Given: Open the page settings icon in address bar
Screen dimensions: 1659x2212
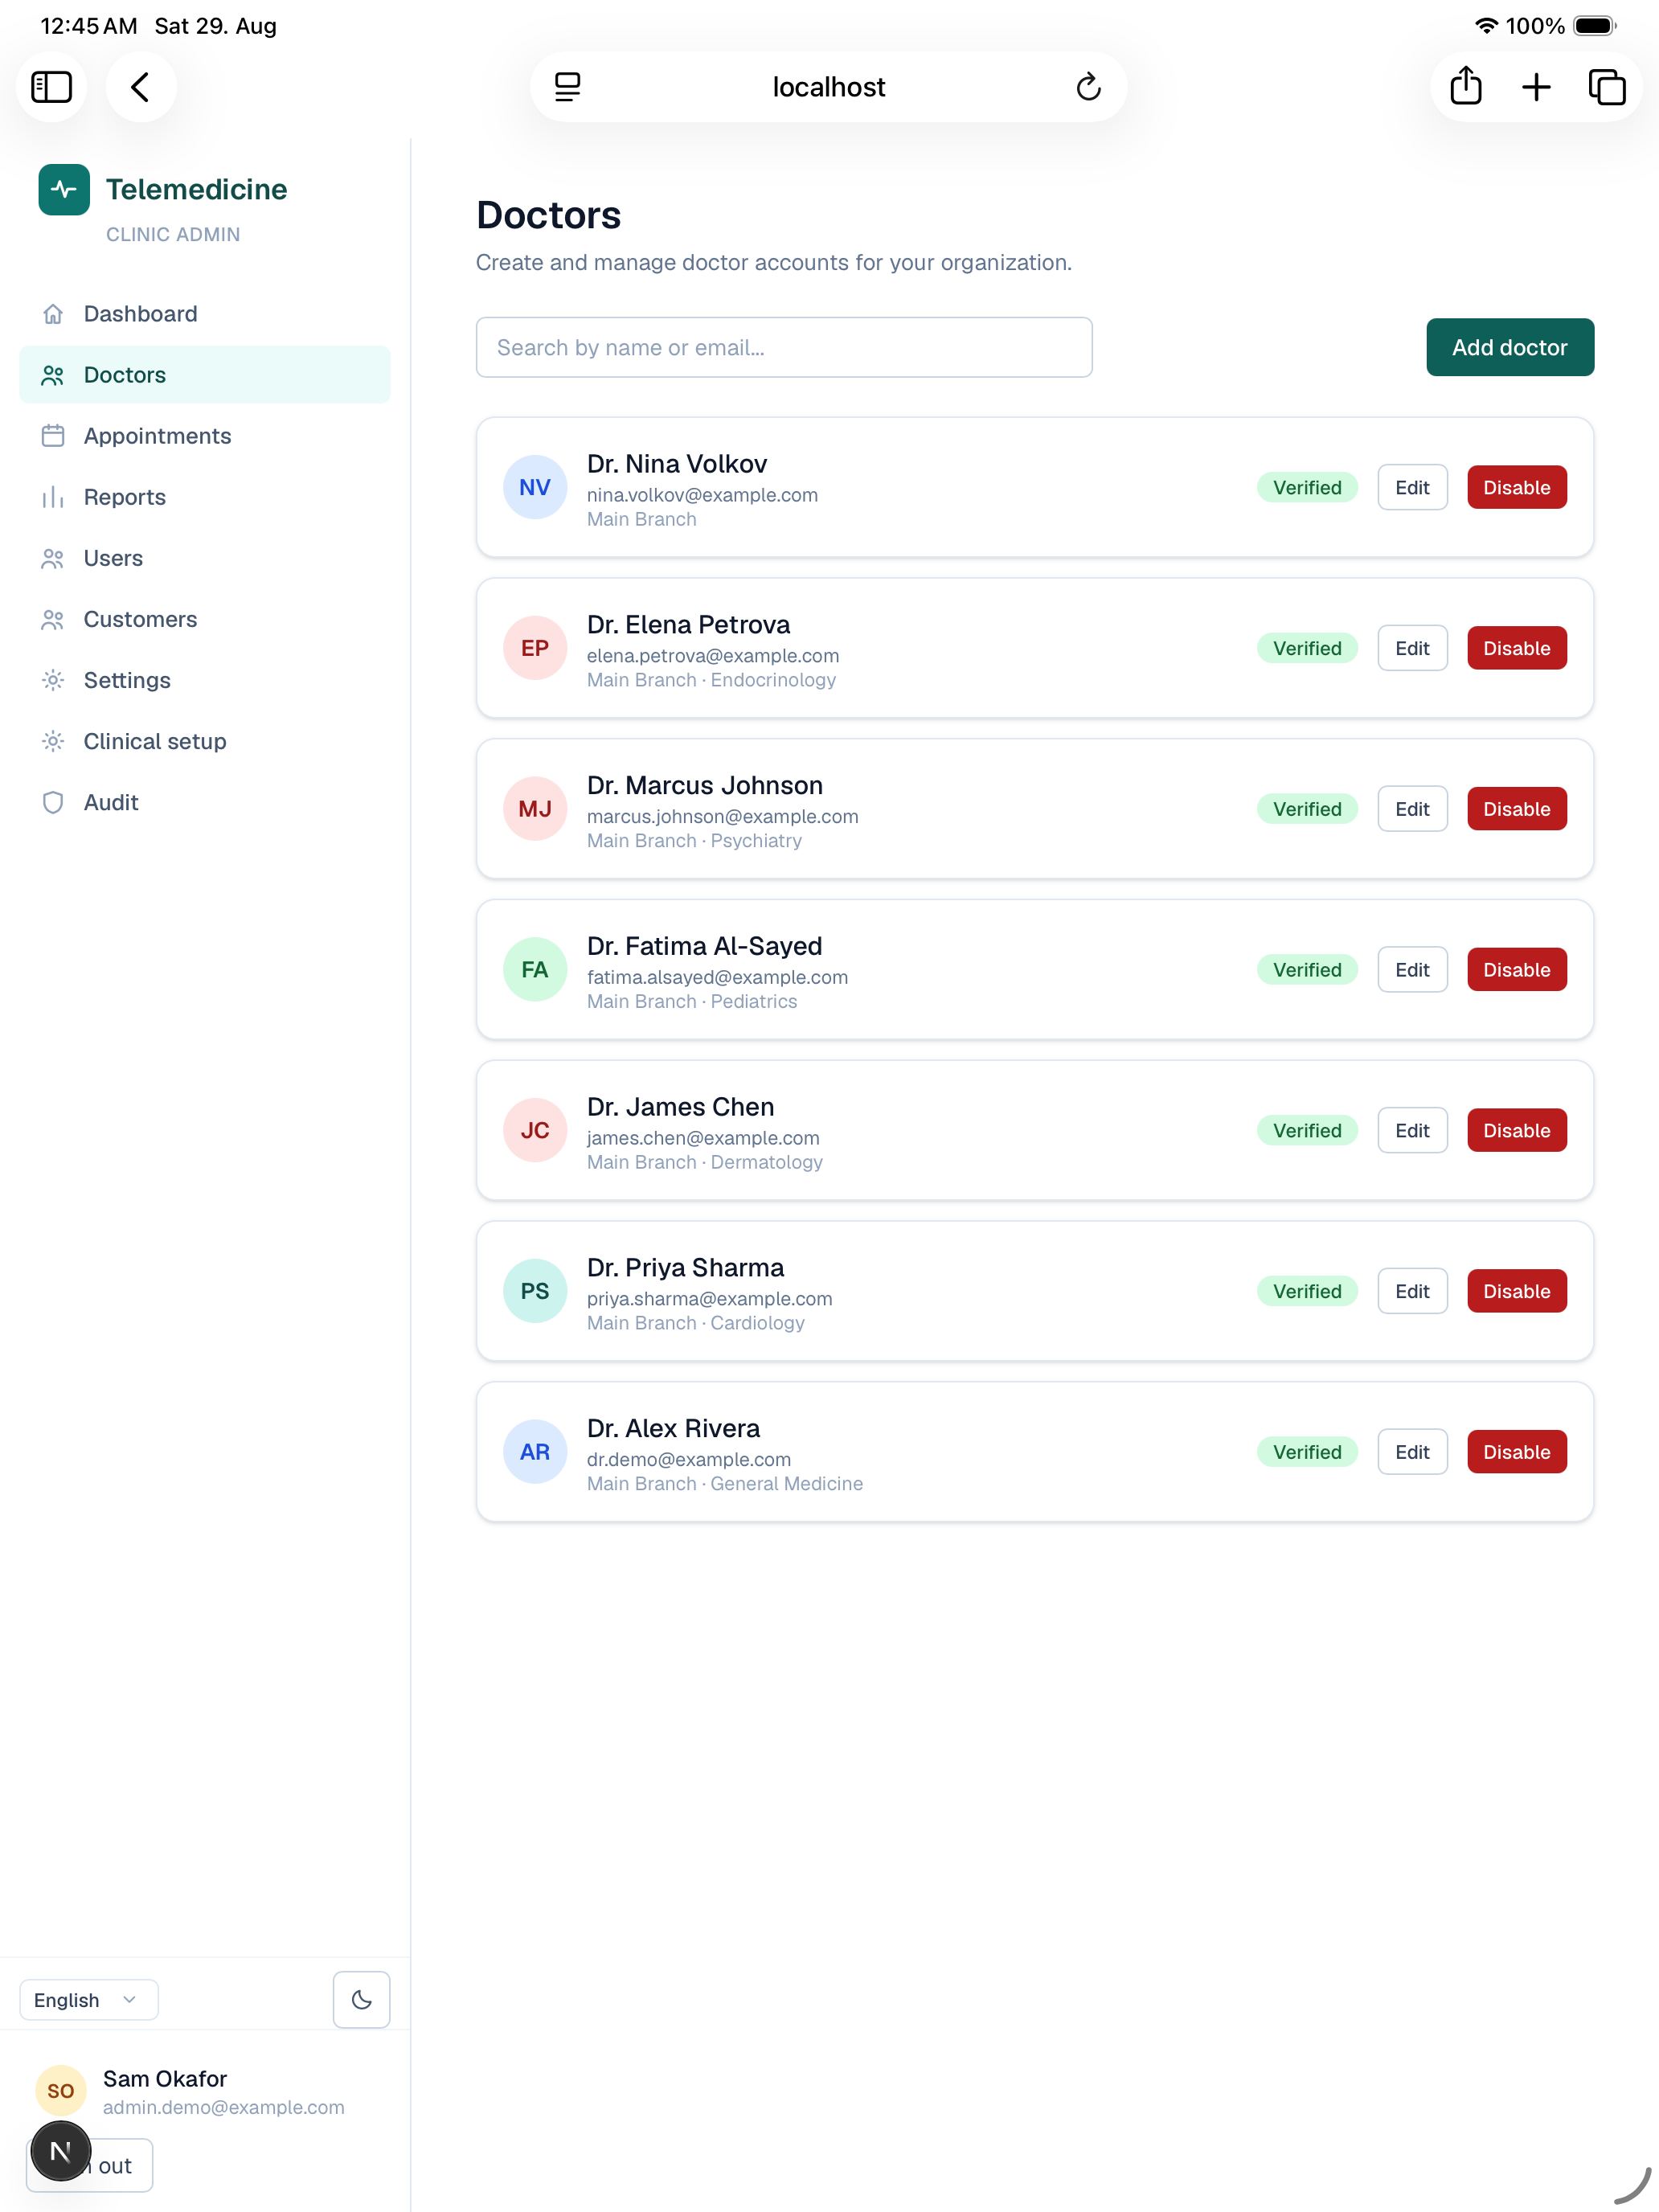Looking at the screenshot, I should [x=567, y=87].
